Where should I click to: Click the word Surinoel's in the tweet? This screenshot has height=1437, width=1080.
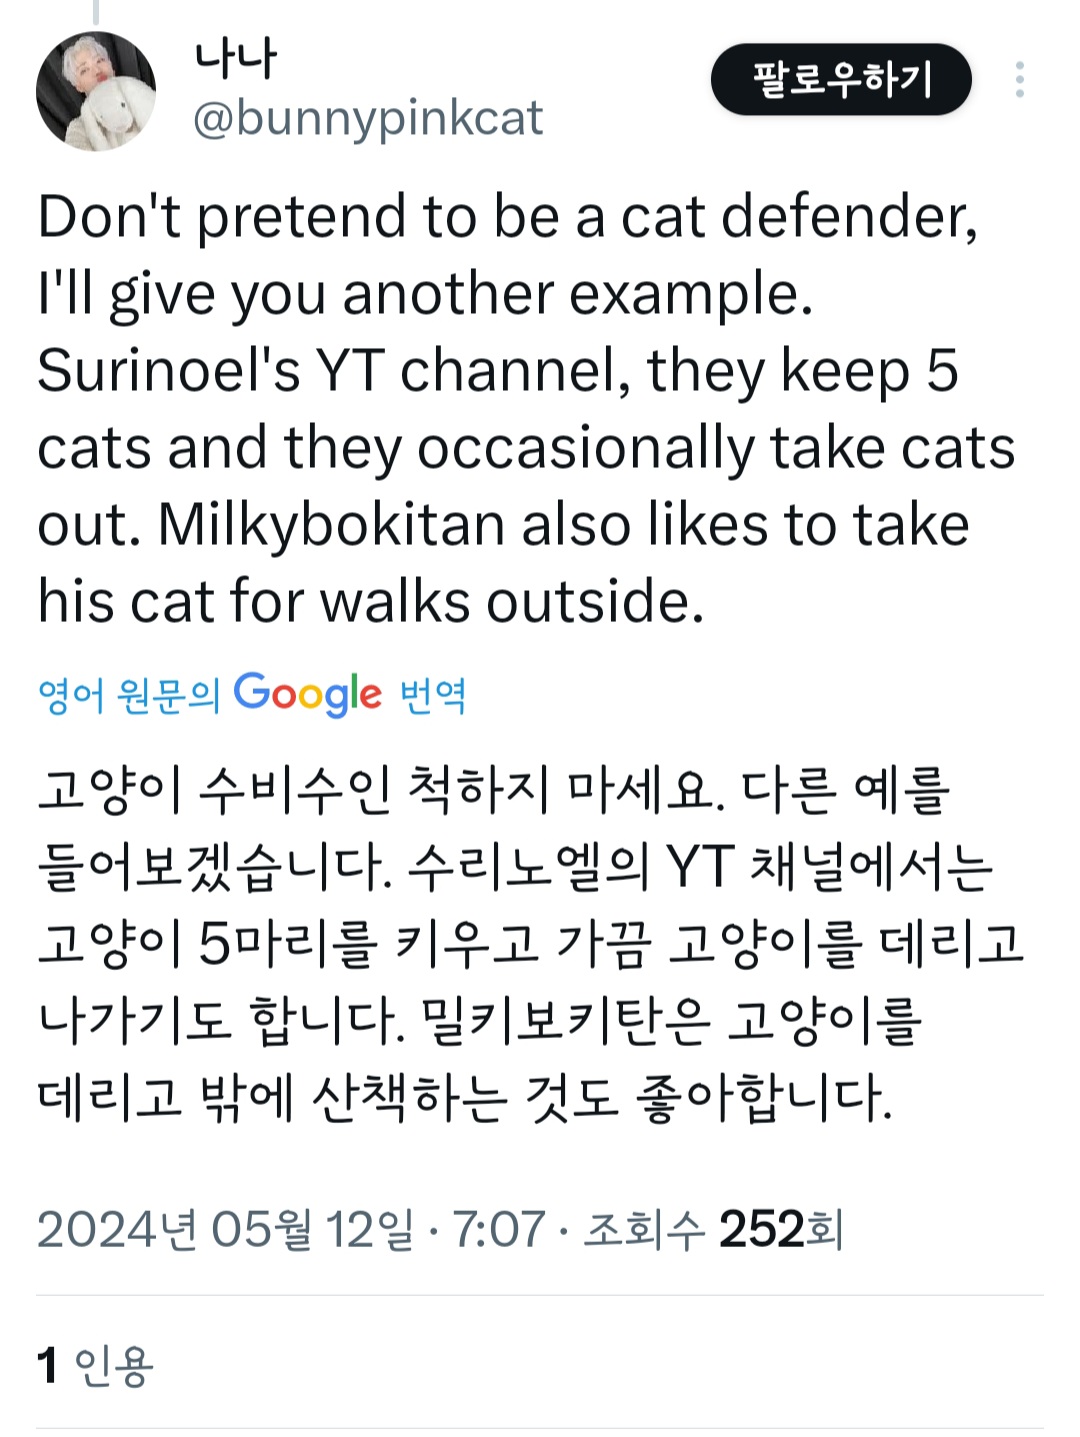point(168,371)
